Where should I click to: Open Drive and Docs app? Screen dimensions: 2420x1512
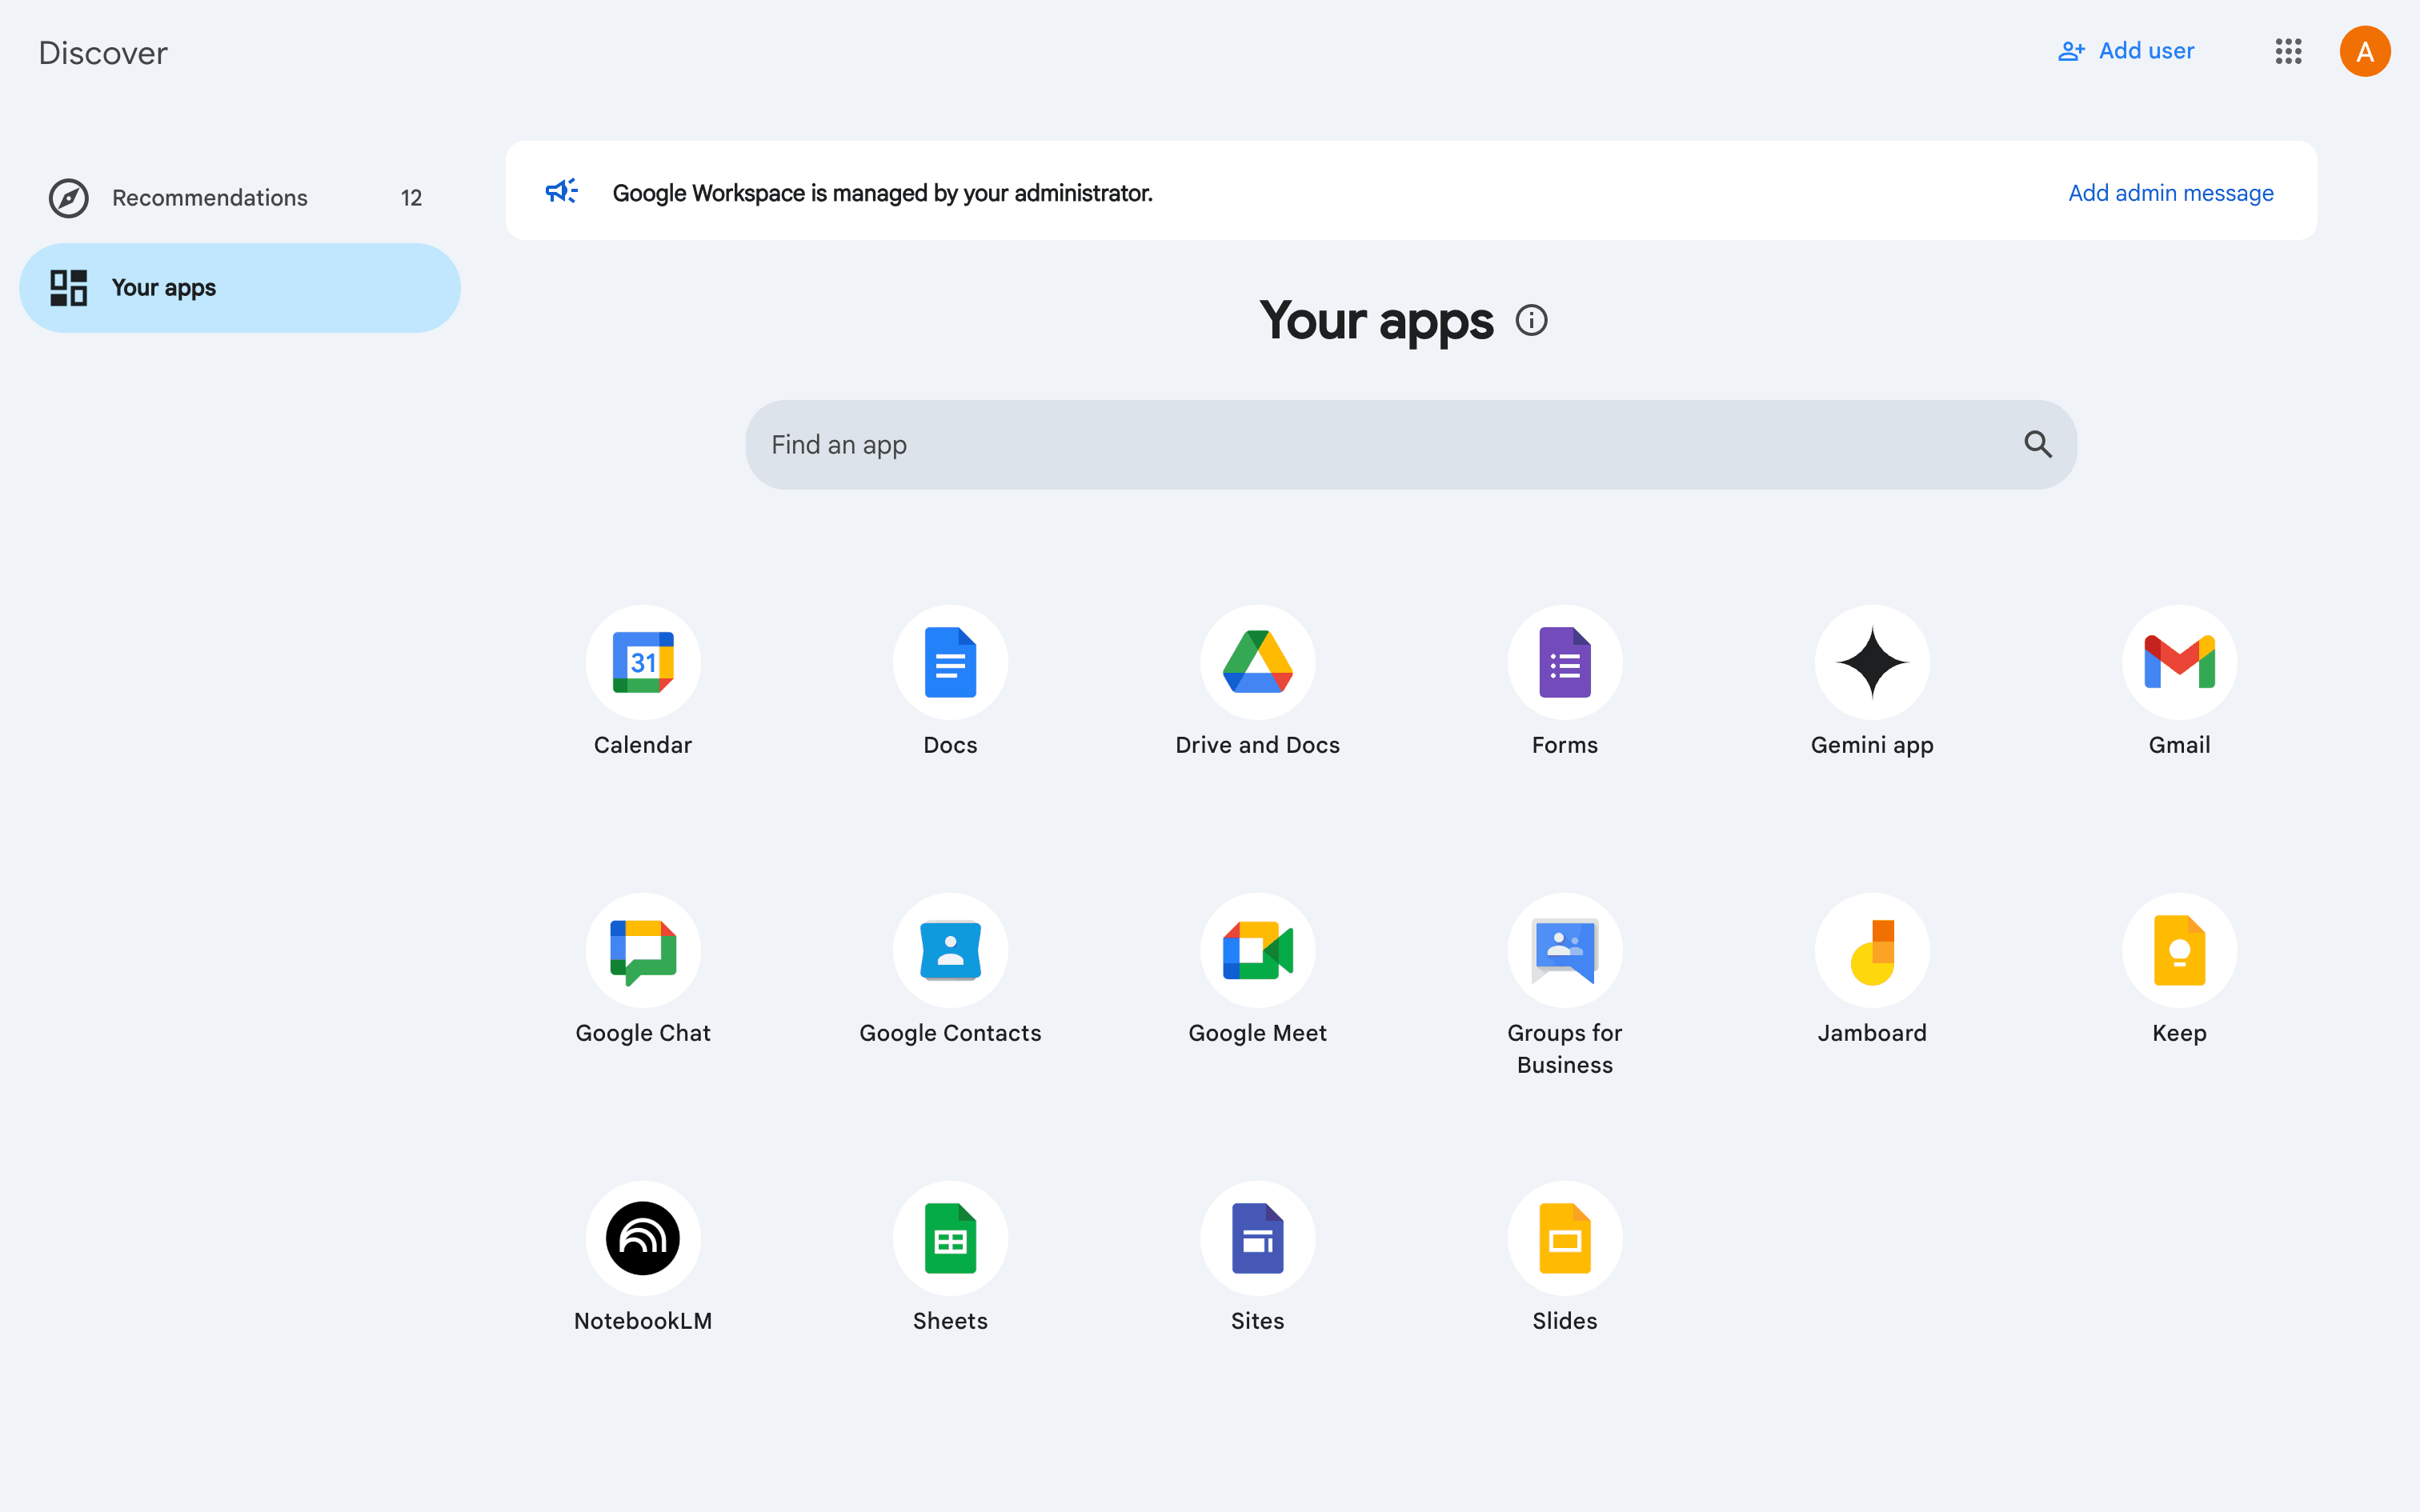(1257, 662)
